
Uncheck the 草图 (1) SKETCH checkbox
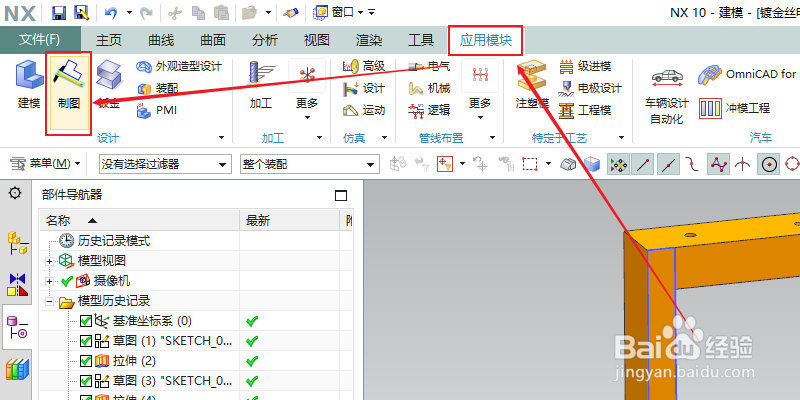point(86,341)
